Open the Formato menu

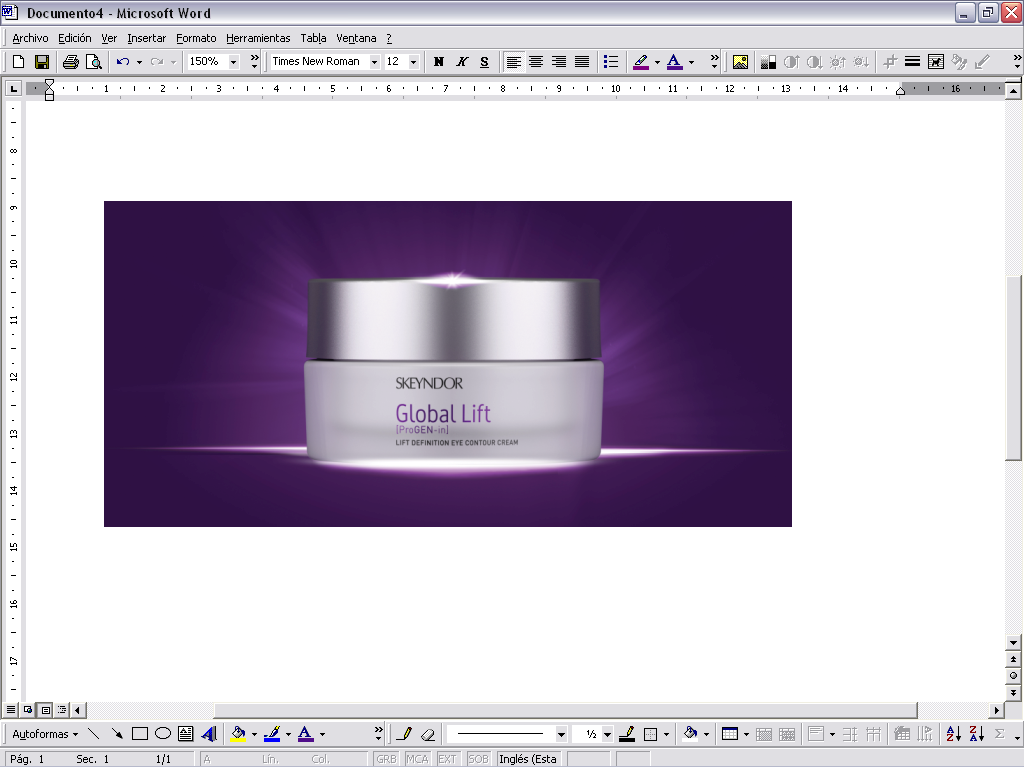point(196,38)
